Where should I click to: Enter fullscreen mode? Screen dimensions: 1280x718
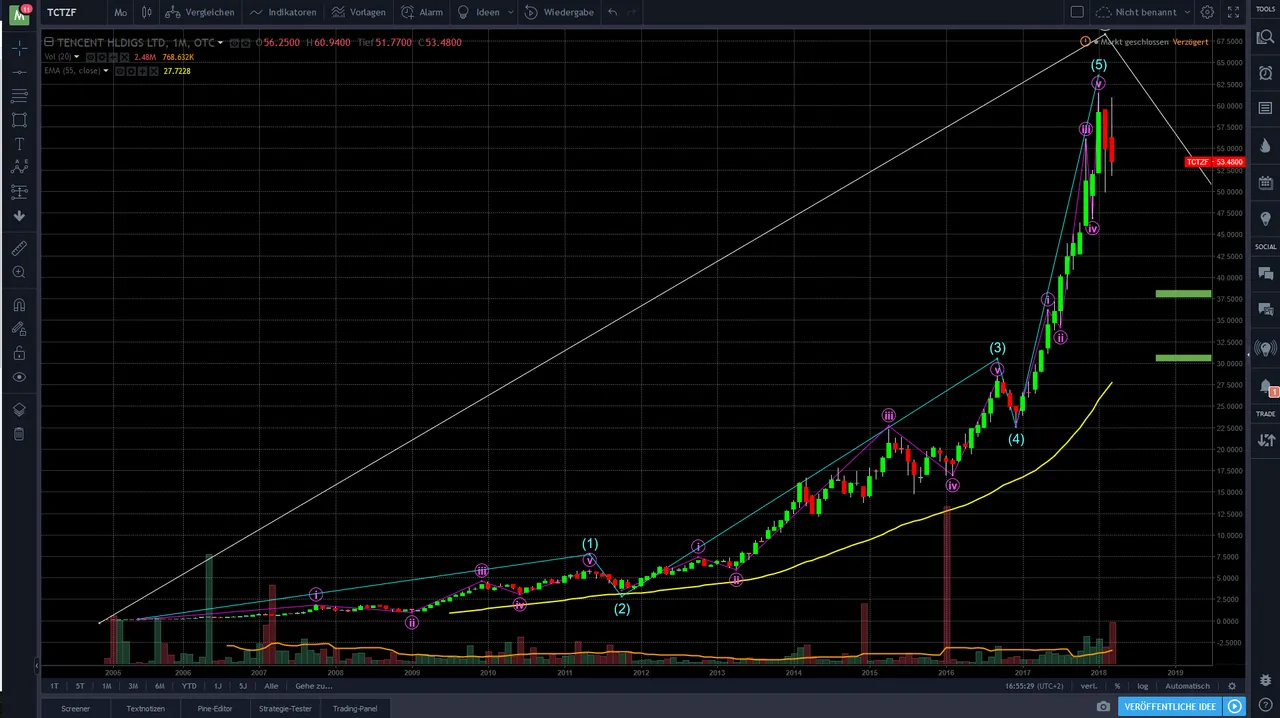1232,12
